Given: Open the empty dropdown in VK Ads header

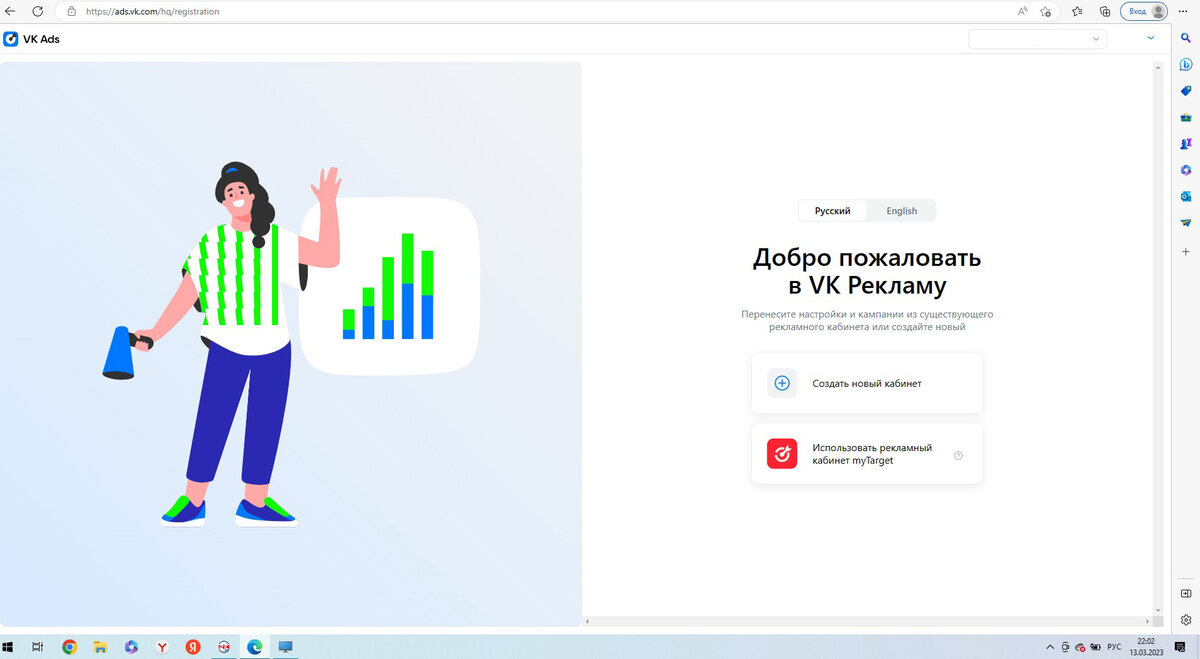Looking at the screenshot, I should tap(1037, 39).
